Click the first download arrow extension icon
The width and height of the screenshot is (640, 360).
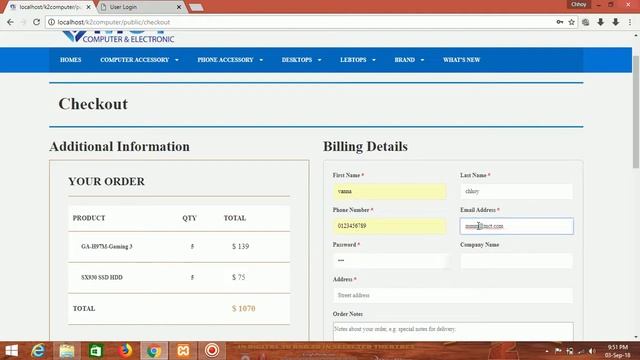(x=600, y=22)
